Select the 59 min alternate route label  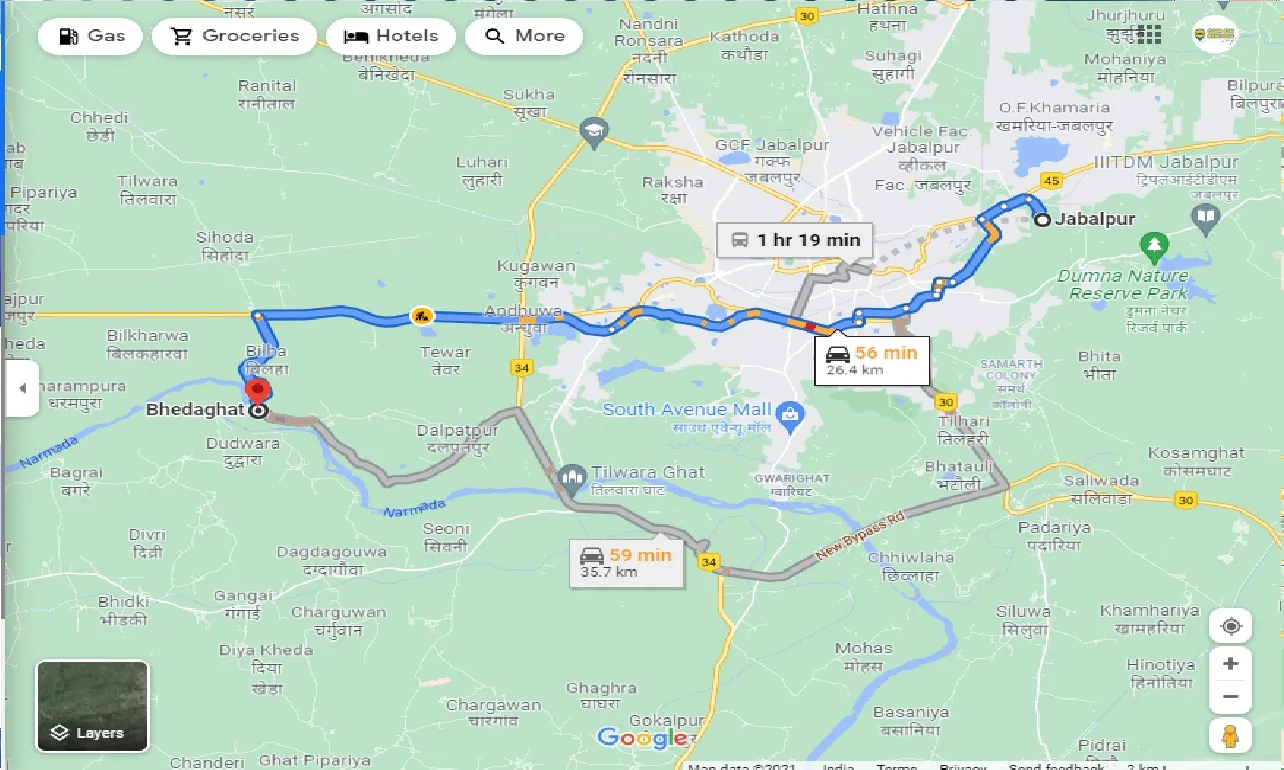click(626, 563)
